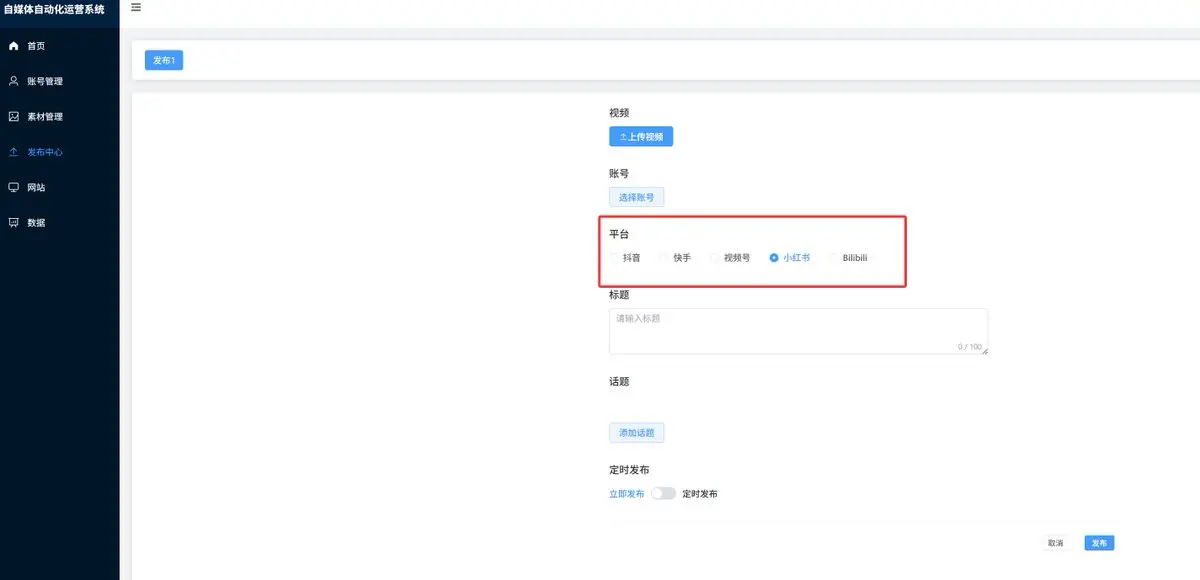Viewport: 1200px width, 580px height.
Task: Click the monitor icon beside 网站
Action: 14,187
